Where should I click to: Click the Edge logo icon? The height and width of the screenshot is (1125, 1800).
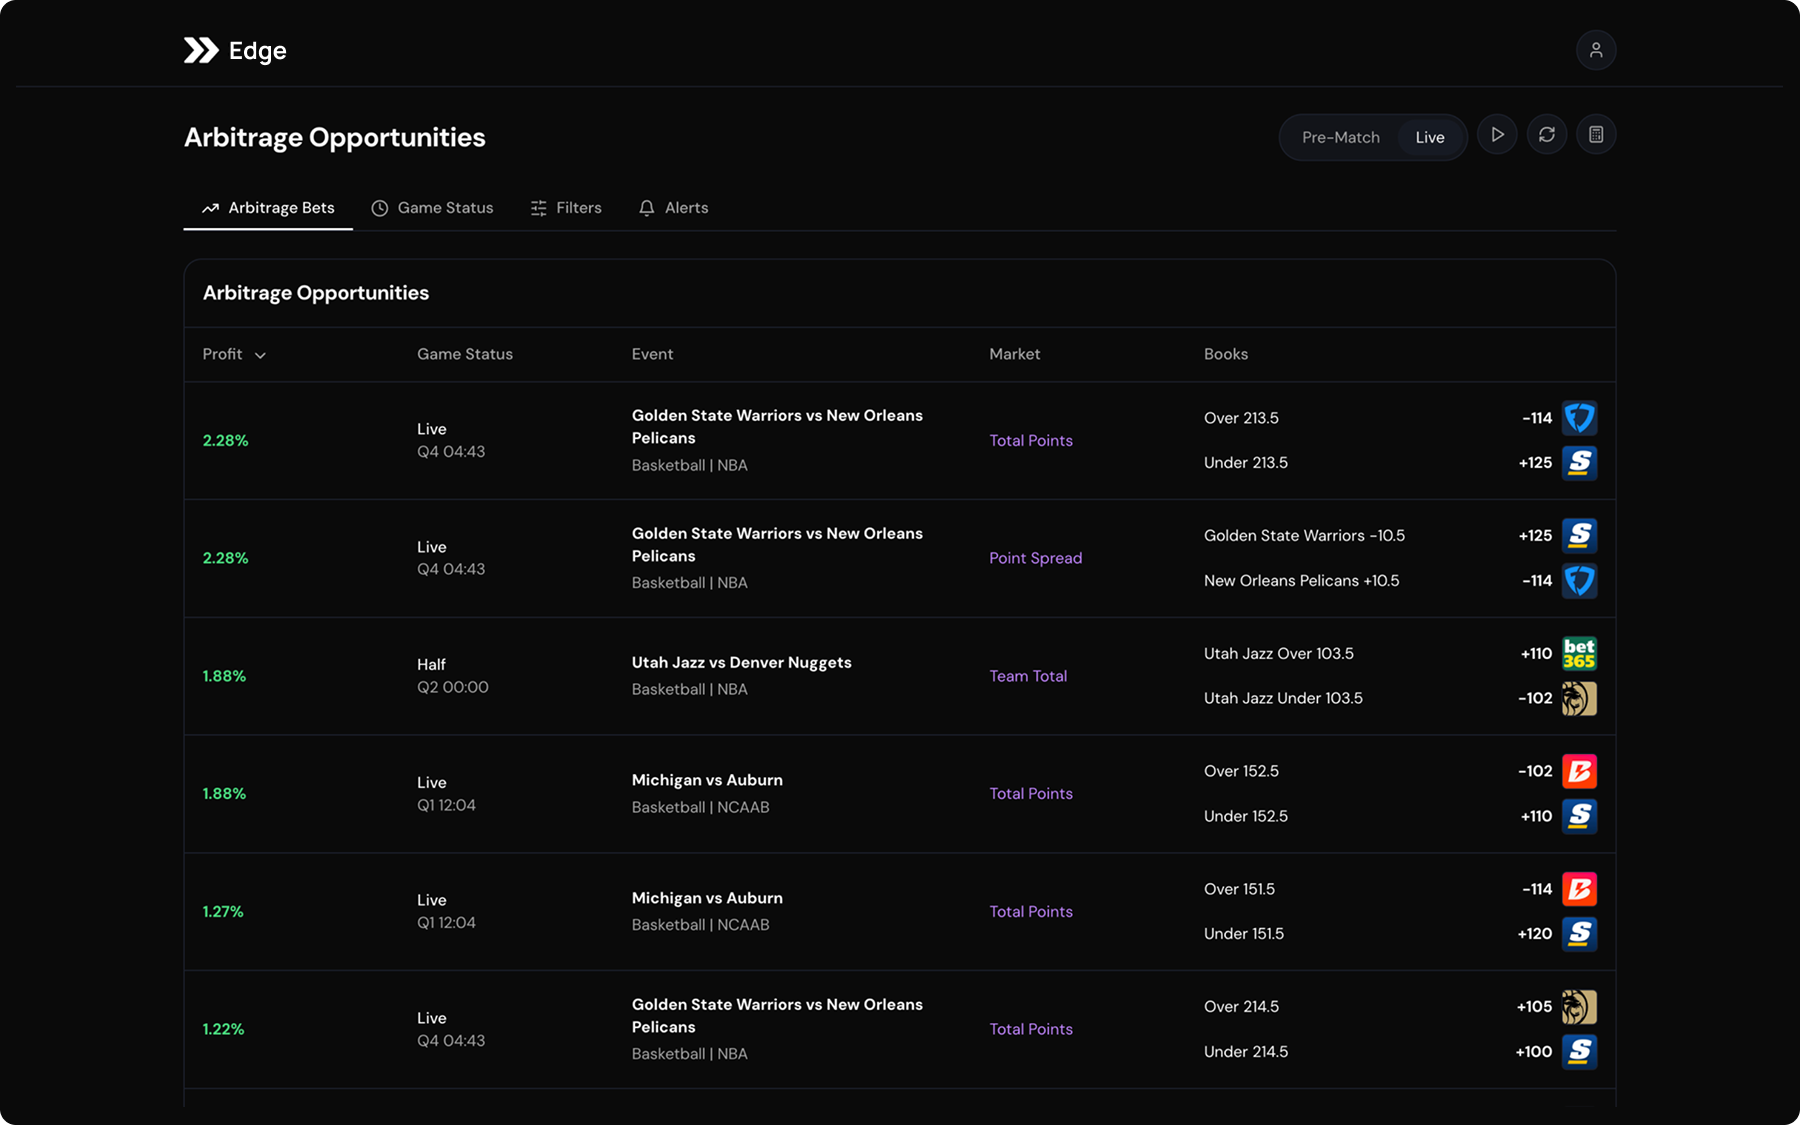[x=201, y=50]
